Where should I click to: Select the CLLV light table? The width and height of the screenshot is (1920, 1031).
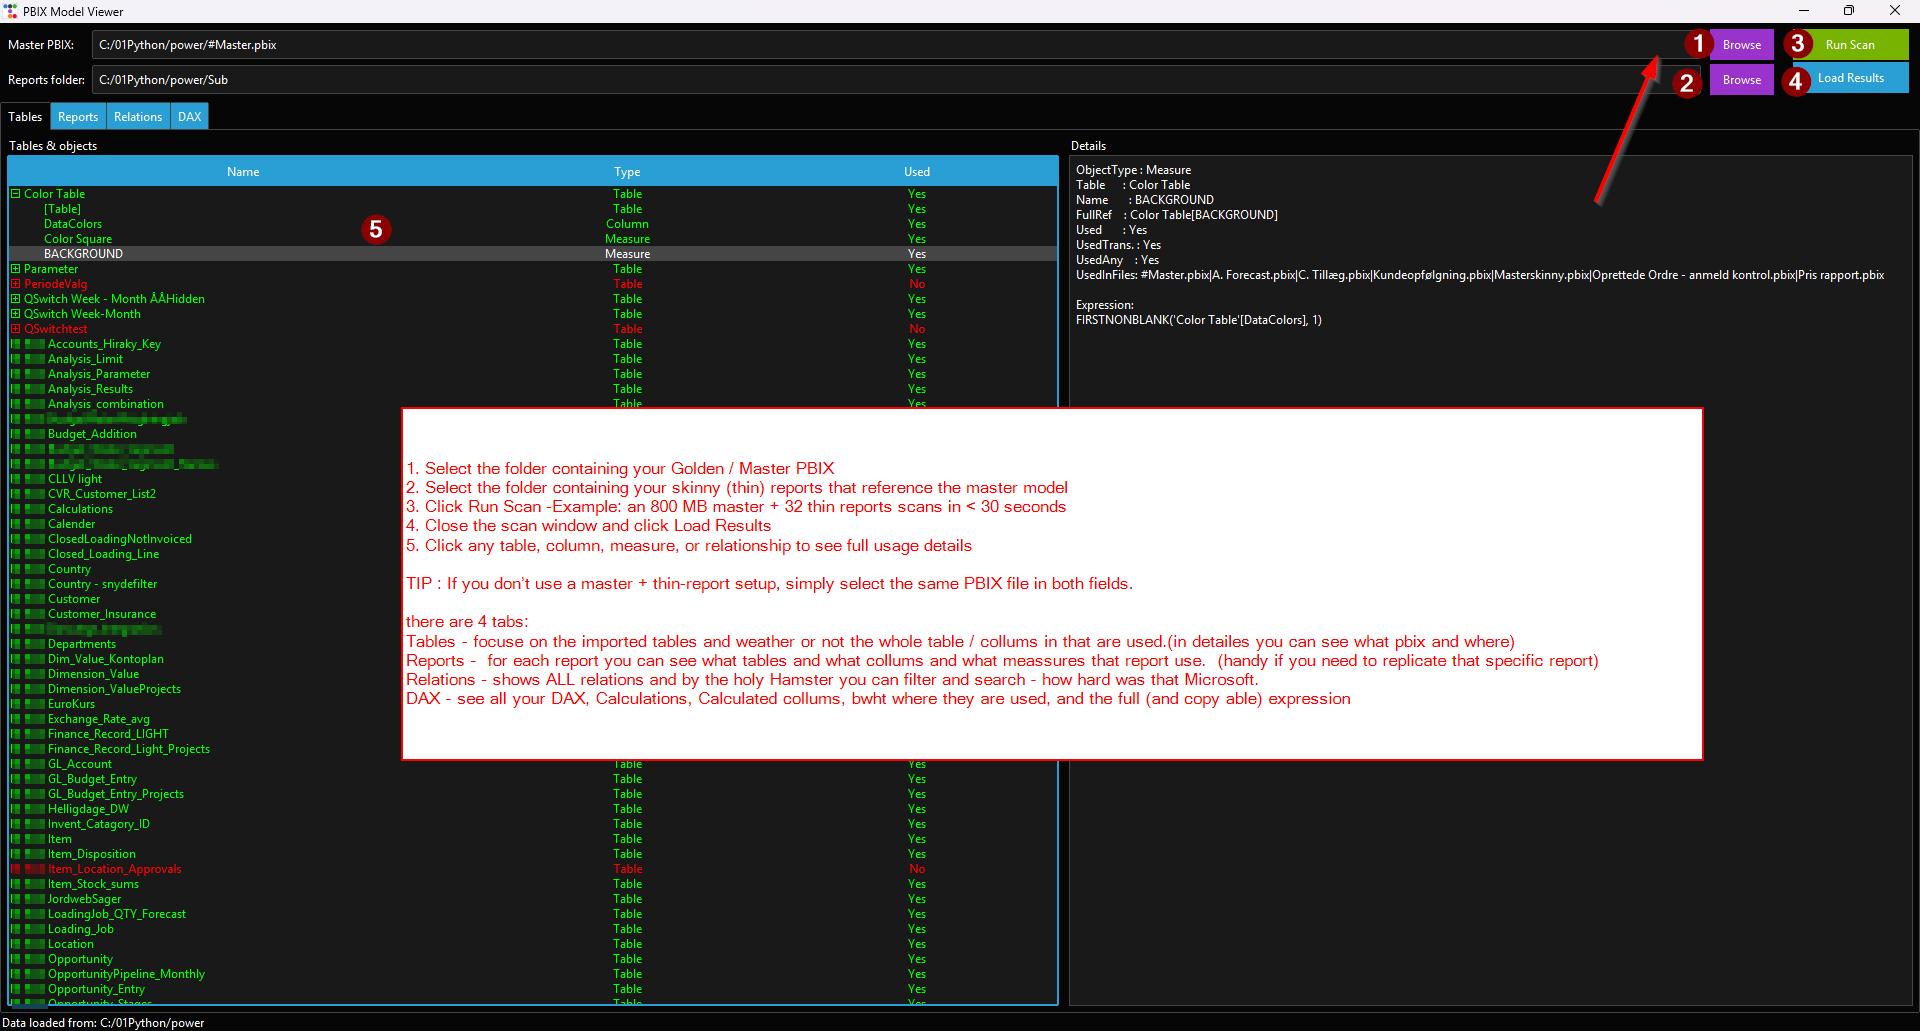[x=75, y=479]
